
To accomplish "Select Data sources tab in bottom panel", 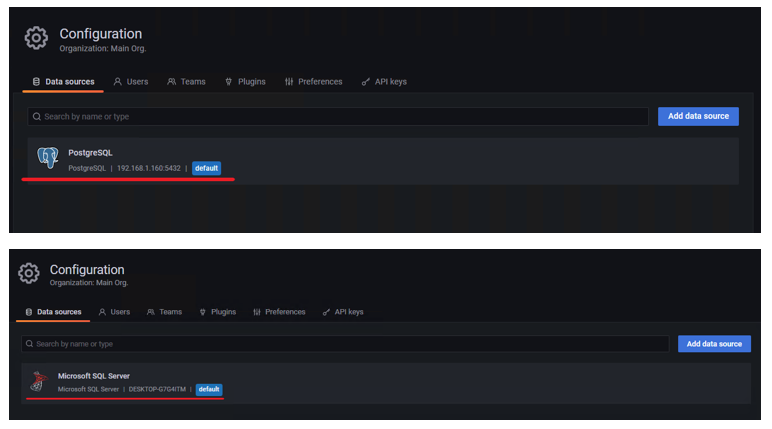I will 53,312.
